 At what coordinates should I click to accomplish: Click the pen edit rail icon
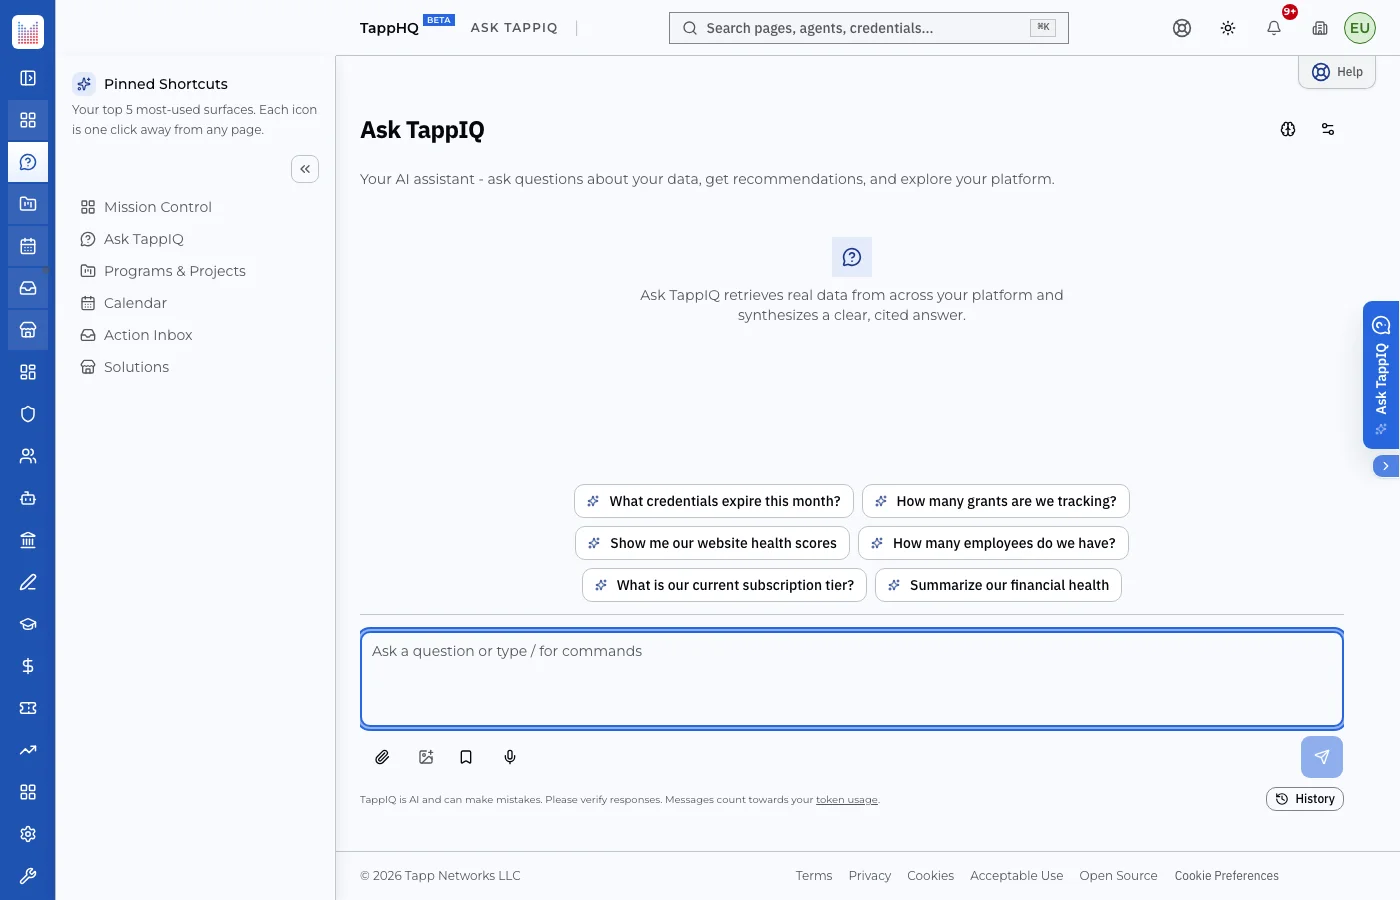[28, 582]
